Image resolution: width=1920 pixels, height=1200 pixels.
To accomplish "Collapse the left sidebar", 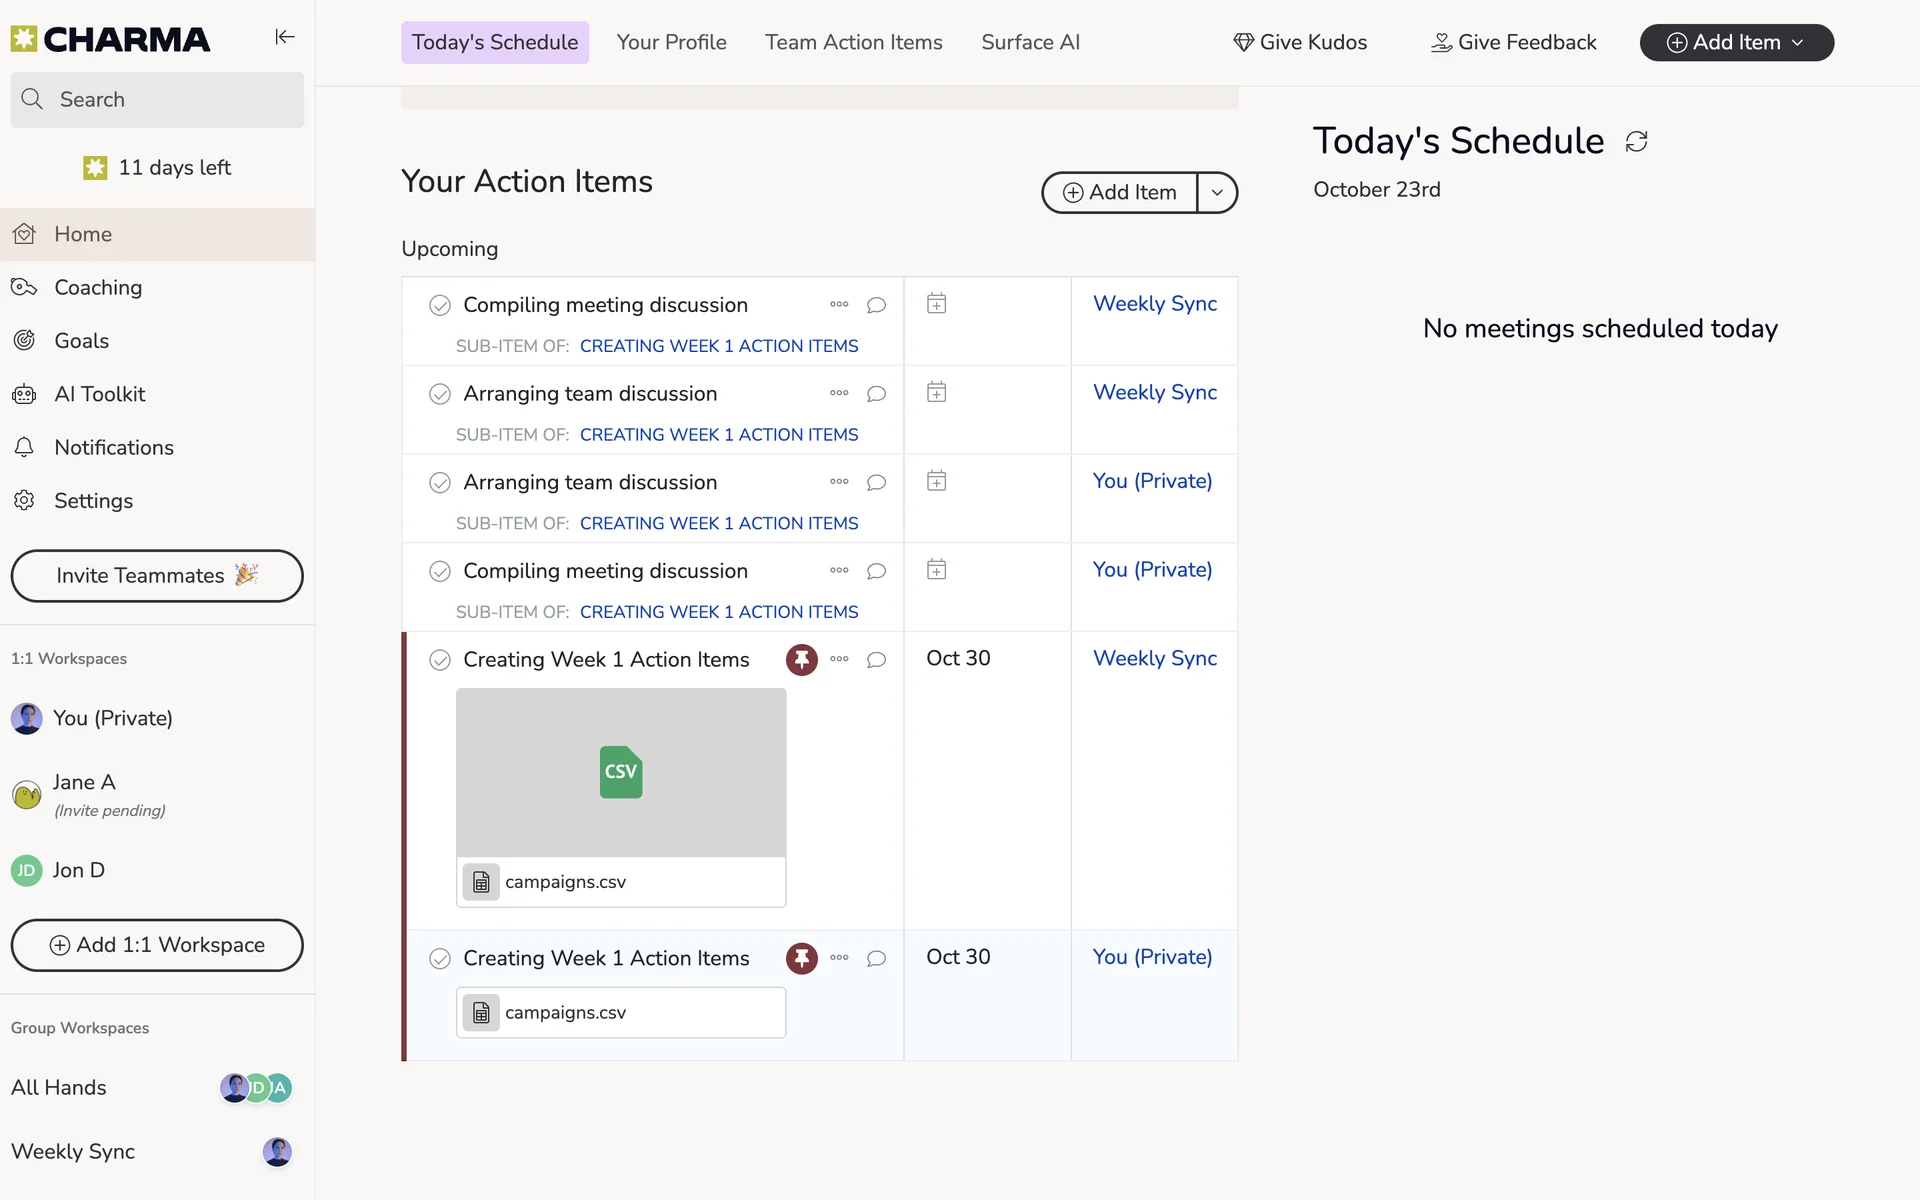I will pos(284,37).
